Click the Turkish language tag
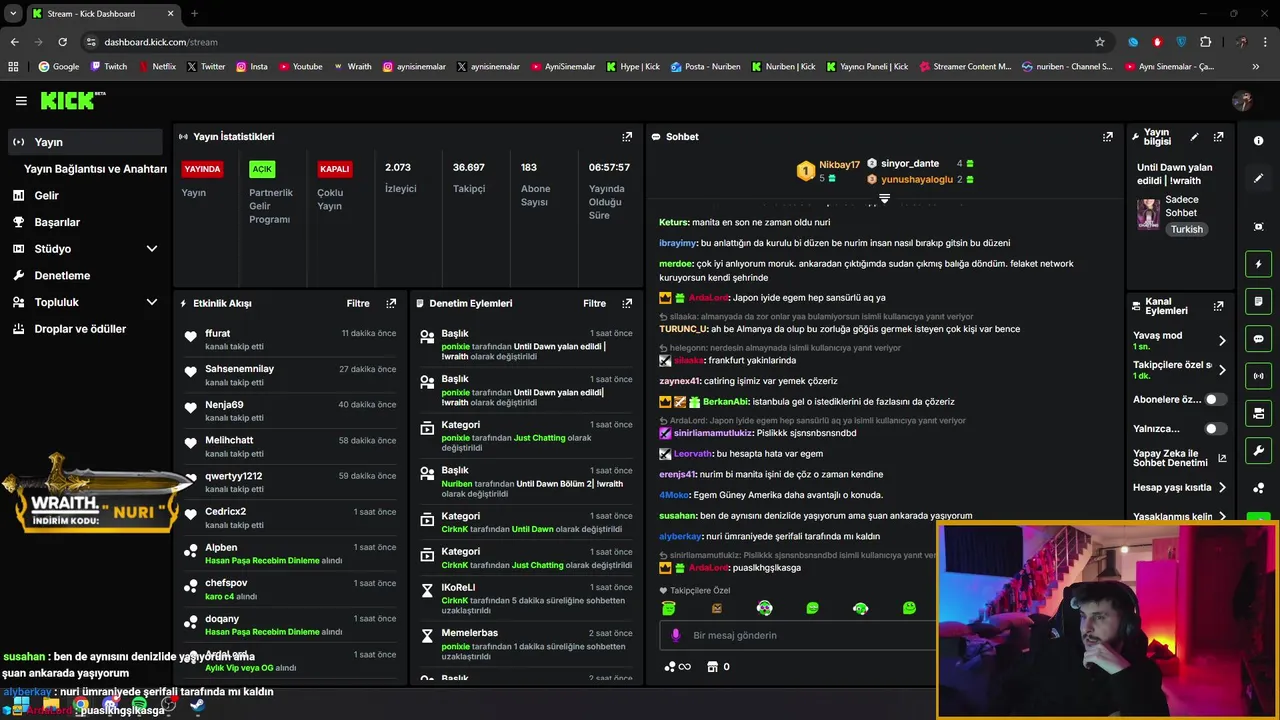 (x=1187, y=229)
